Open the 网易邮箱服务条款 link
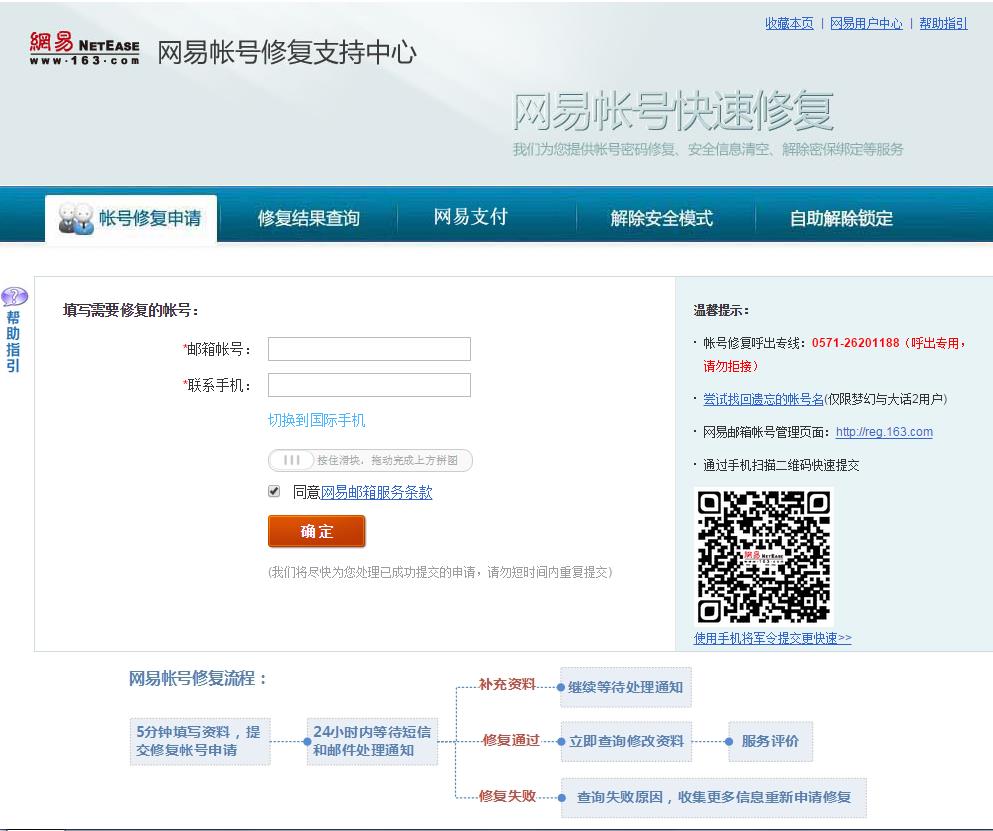Image resolution: width=993 pixels, height=831 pixels. click(x=376, y=492)
